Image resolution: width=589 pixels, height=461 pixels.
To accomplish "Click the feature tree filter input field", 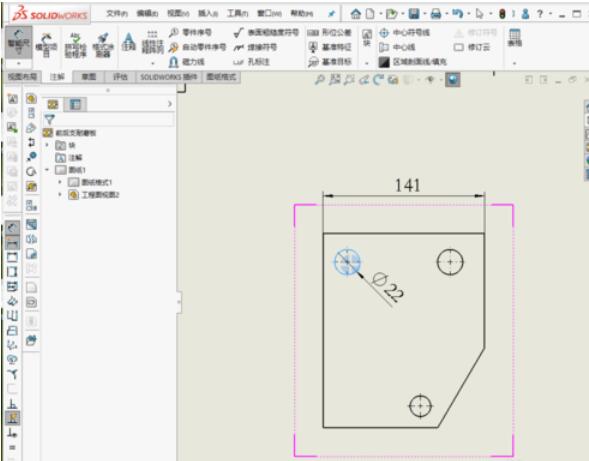I will pyautogui.click(x=114, y=119).
